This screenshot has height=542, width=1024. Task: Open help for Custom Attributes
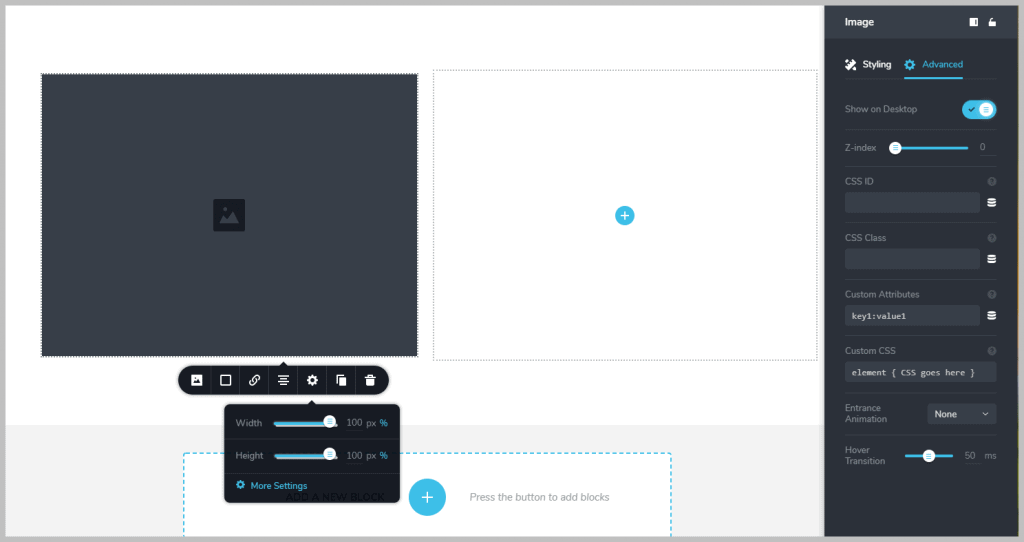992,295
